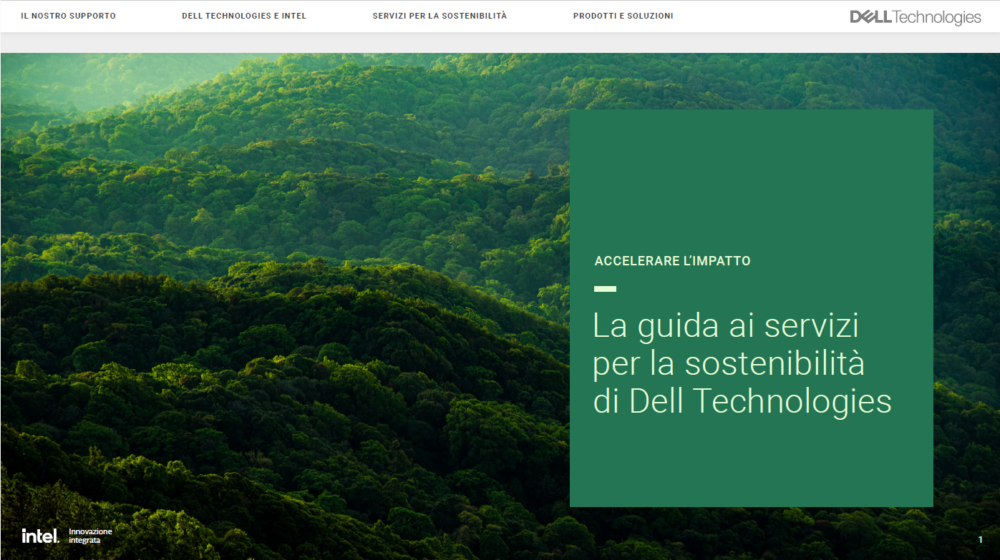
Task: Click page number 1
Action: [x=980, y=540]
